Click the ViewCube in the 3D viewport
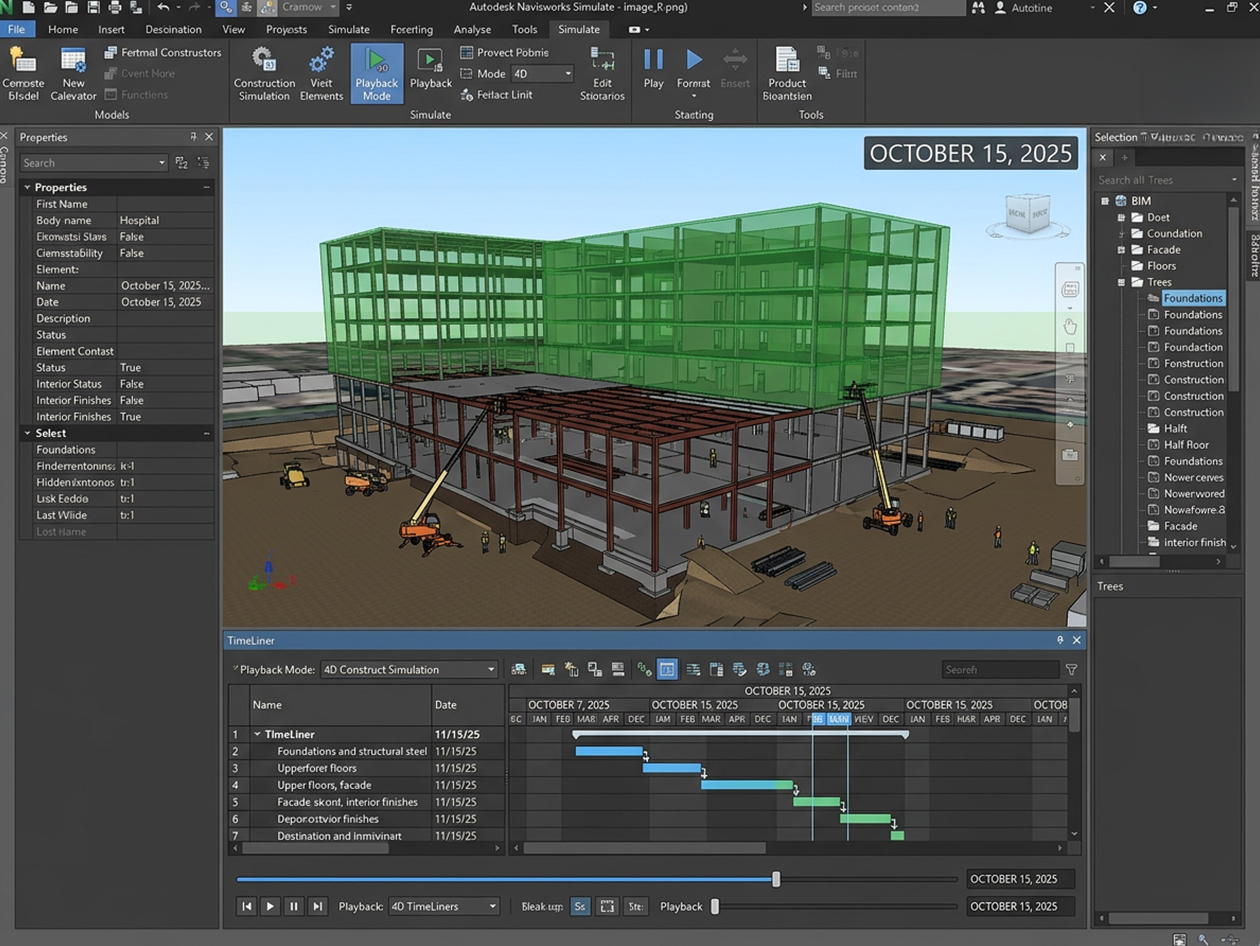The height and width of the screenshot is (946, 1260). point(1028,213)
